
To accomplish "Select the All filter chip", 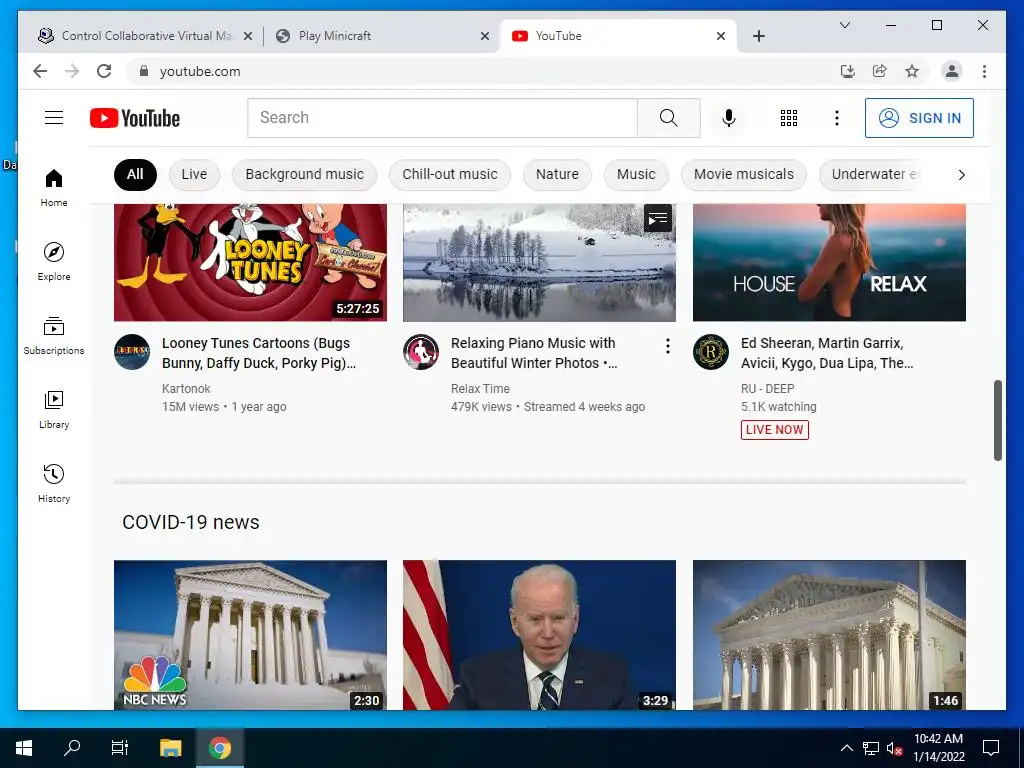I will point(135,174).
